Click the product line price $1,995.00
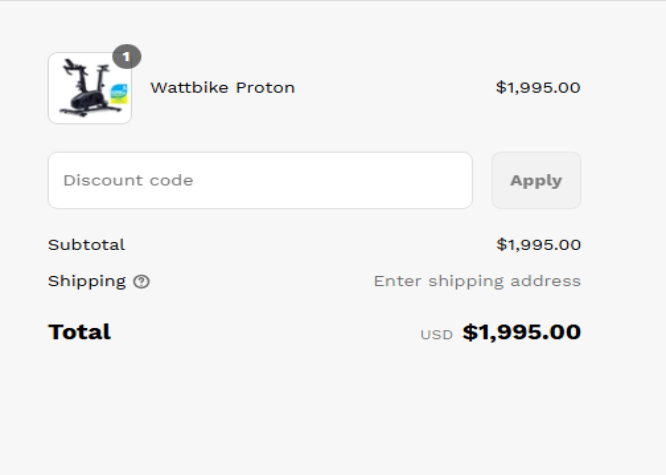666x475 pixels. [x=538, y=88]
